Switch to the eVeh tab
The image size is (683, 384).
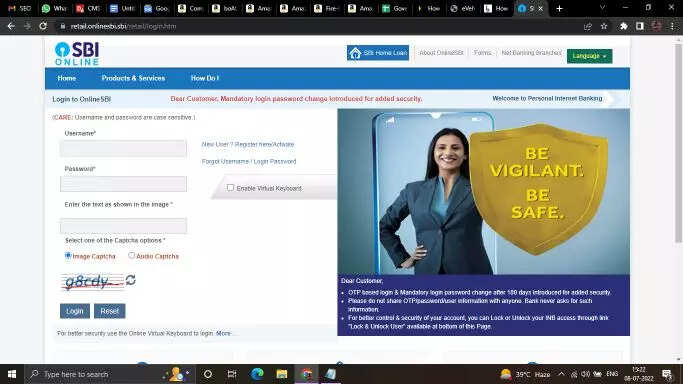463,8
